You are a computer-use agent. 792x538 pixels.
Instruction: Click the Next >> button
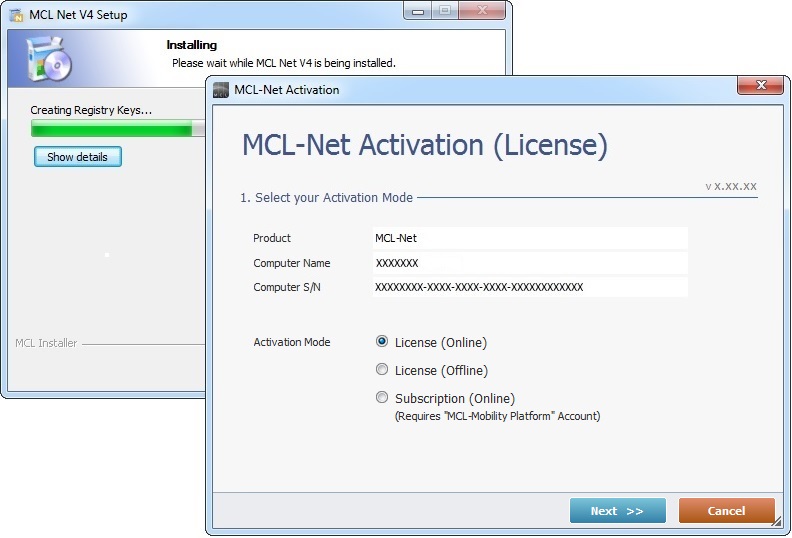[x=617, y=511]
